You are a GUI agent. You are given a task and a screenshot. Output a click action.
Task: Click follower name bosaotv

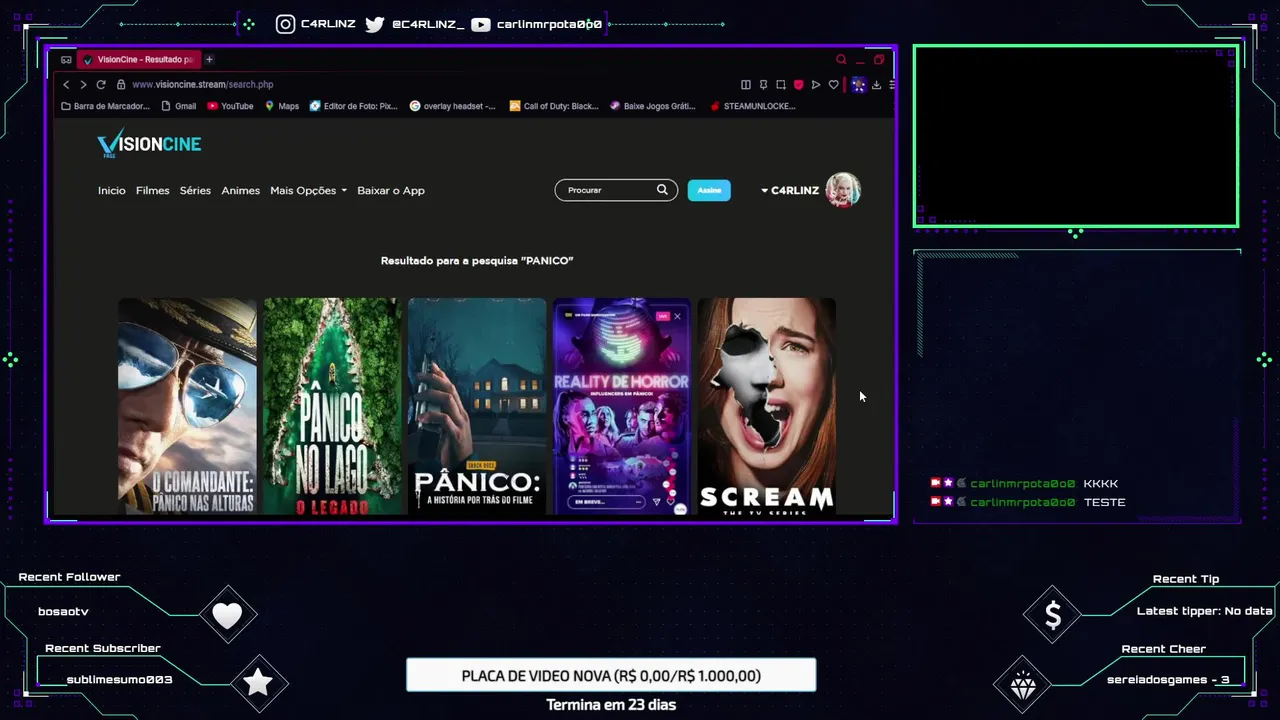(63, 611)
